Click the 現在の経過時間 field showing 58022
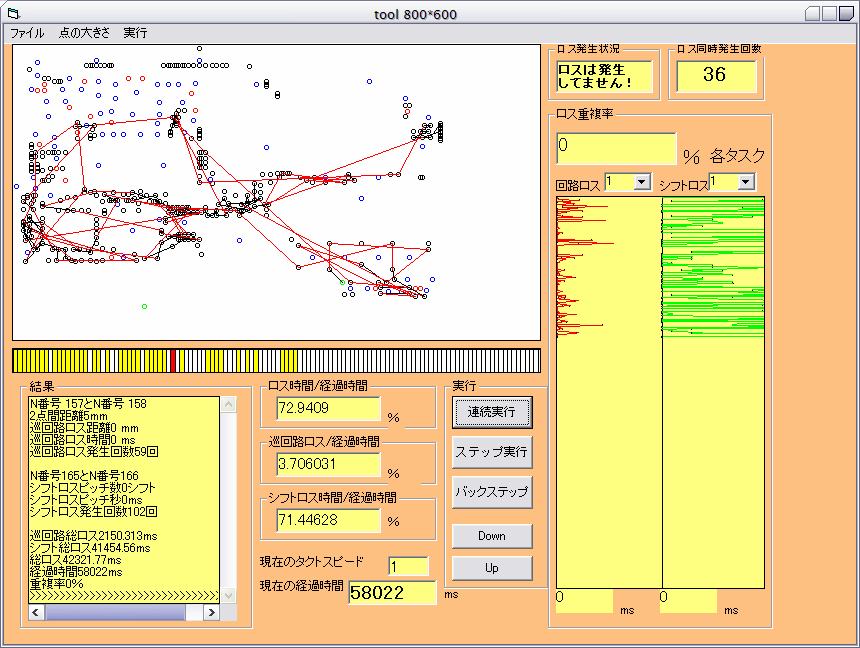Screen dimensions: 860x648 (392, 593)
